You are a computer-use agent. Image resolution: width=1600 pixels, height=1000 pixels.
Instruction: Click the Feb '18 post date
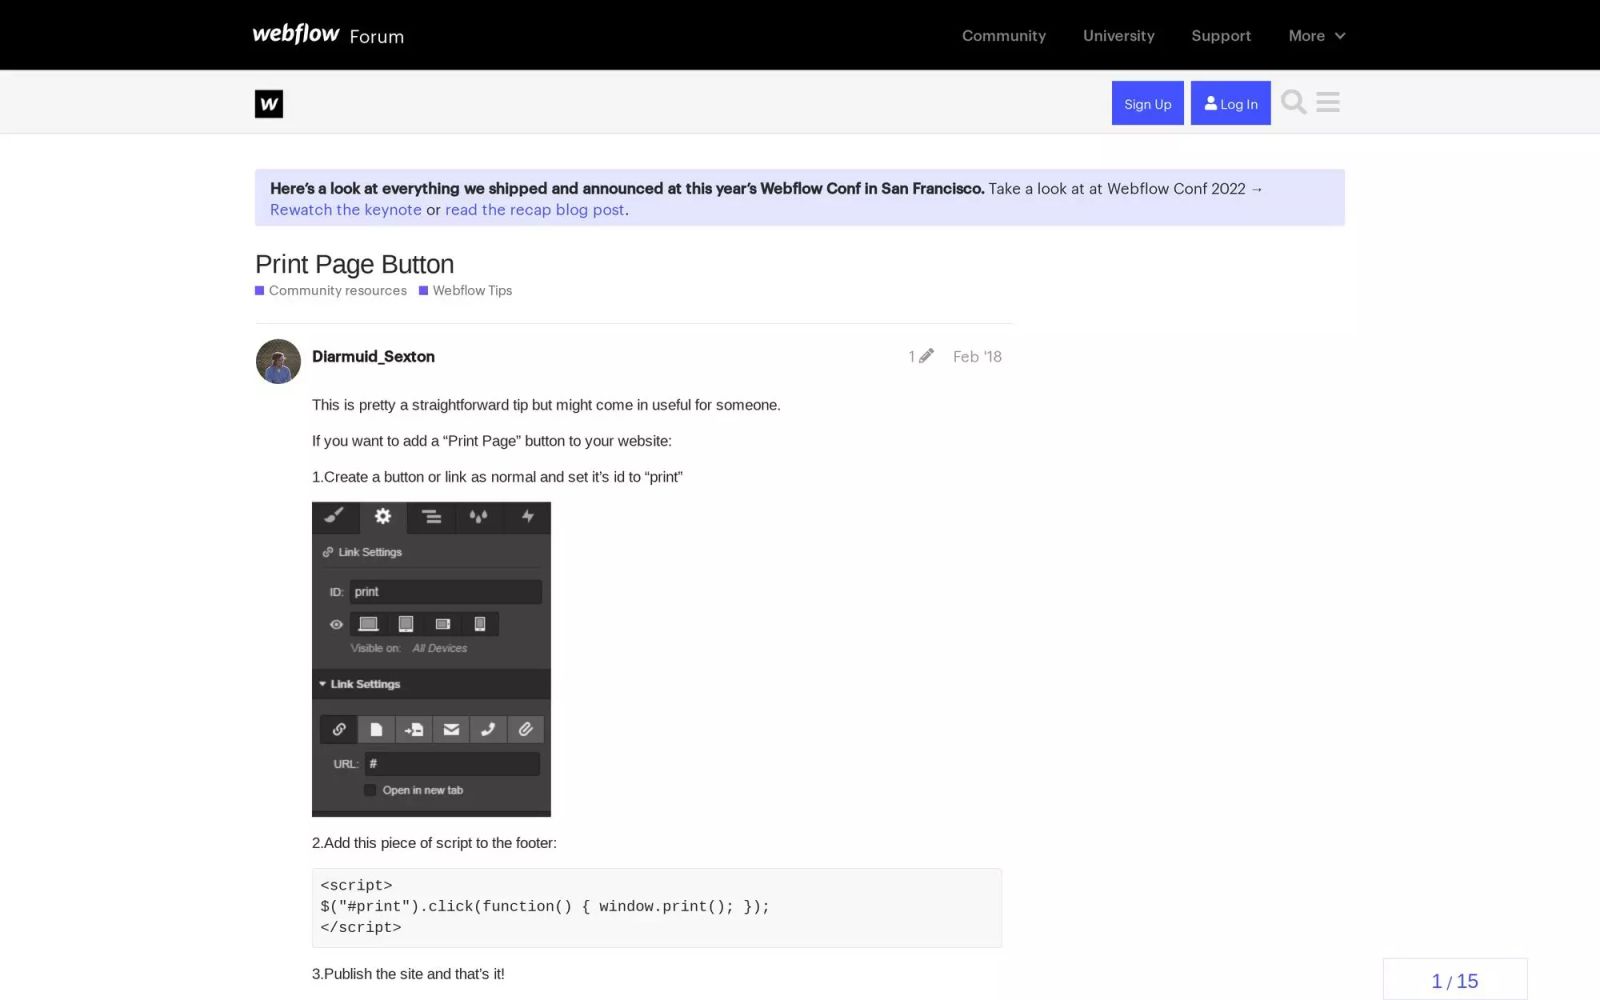click(977, 356)
